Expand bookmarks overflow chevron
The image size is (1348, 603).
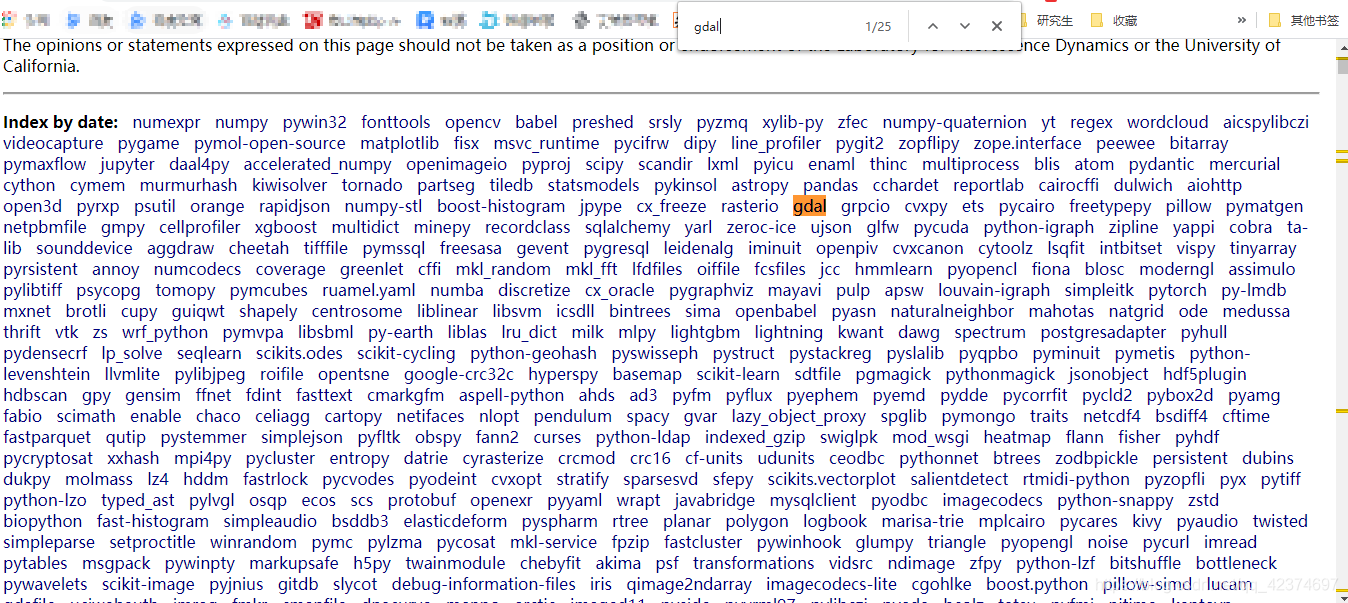coord(1241,20)
